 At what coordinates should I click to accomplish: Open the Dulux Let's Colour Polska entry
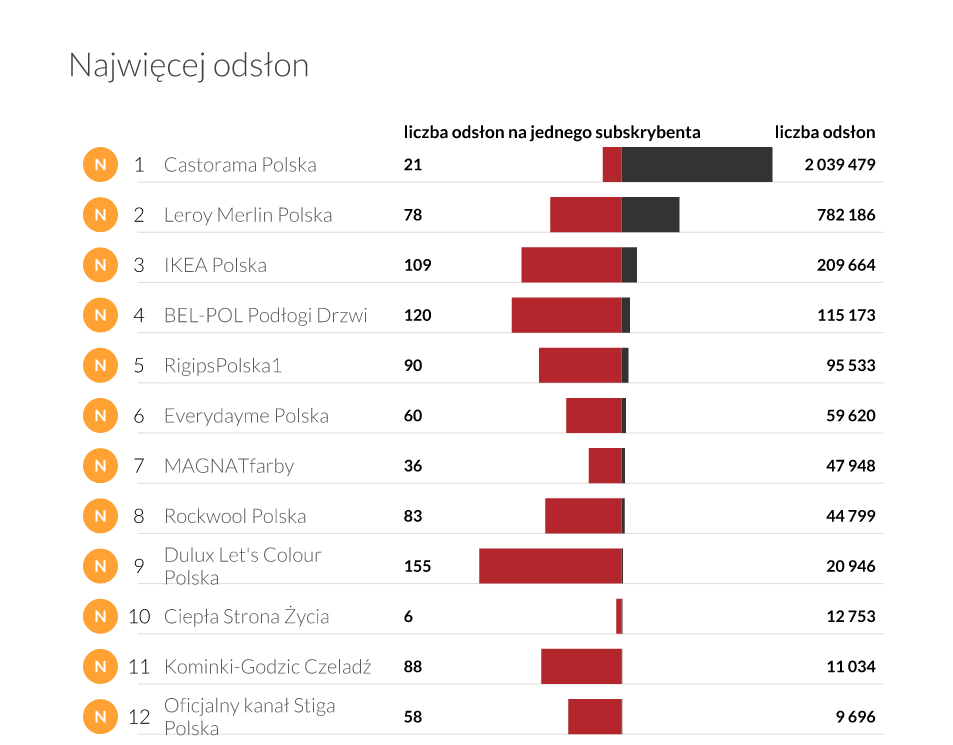[242, 566]
